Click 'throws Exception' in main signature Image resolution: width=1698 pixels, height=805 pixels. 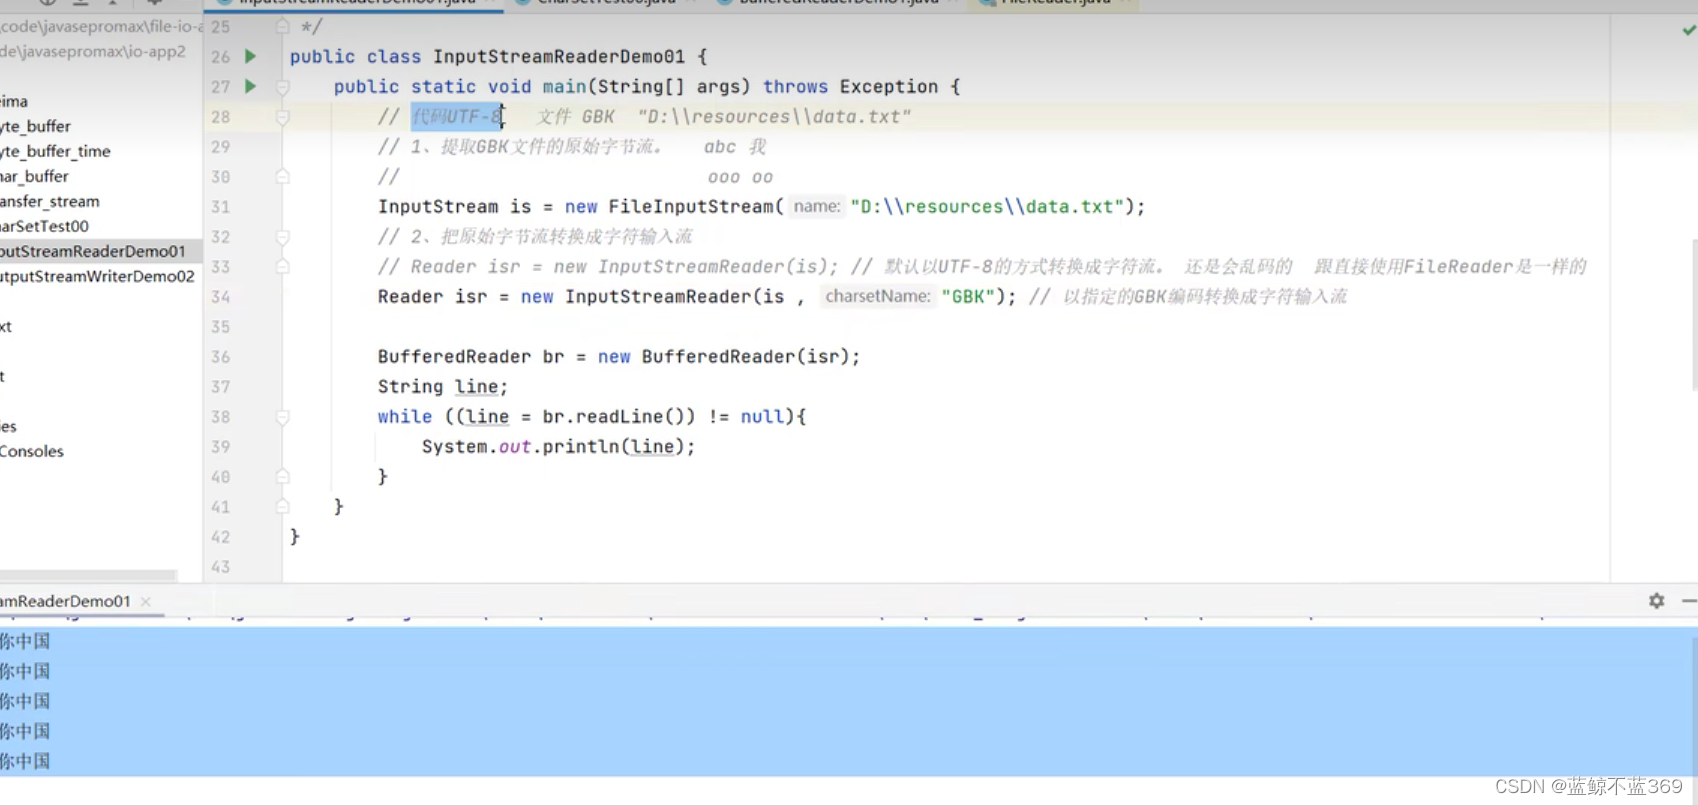(851, 87)
